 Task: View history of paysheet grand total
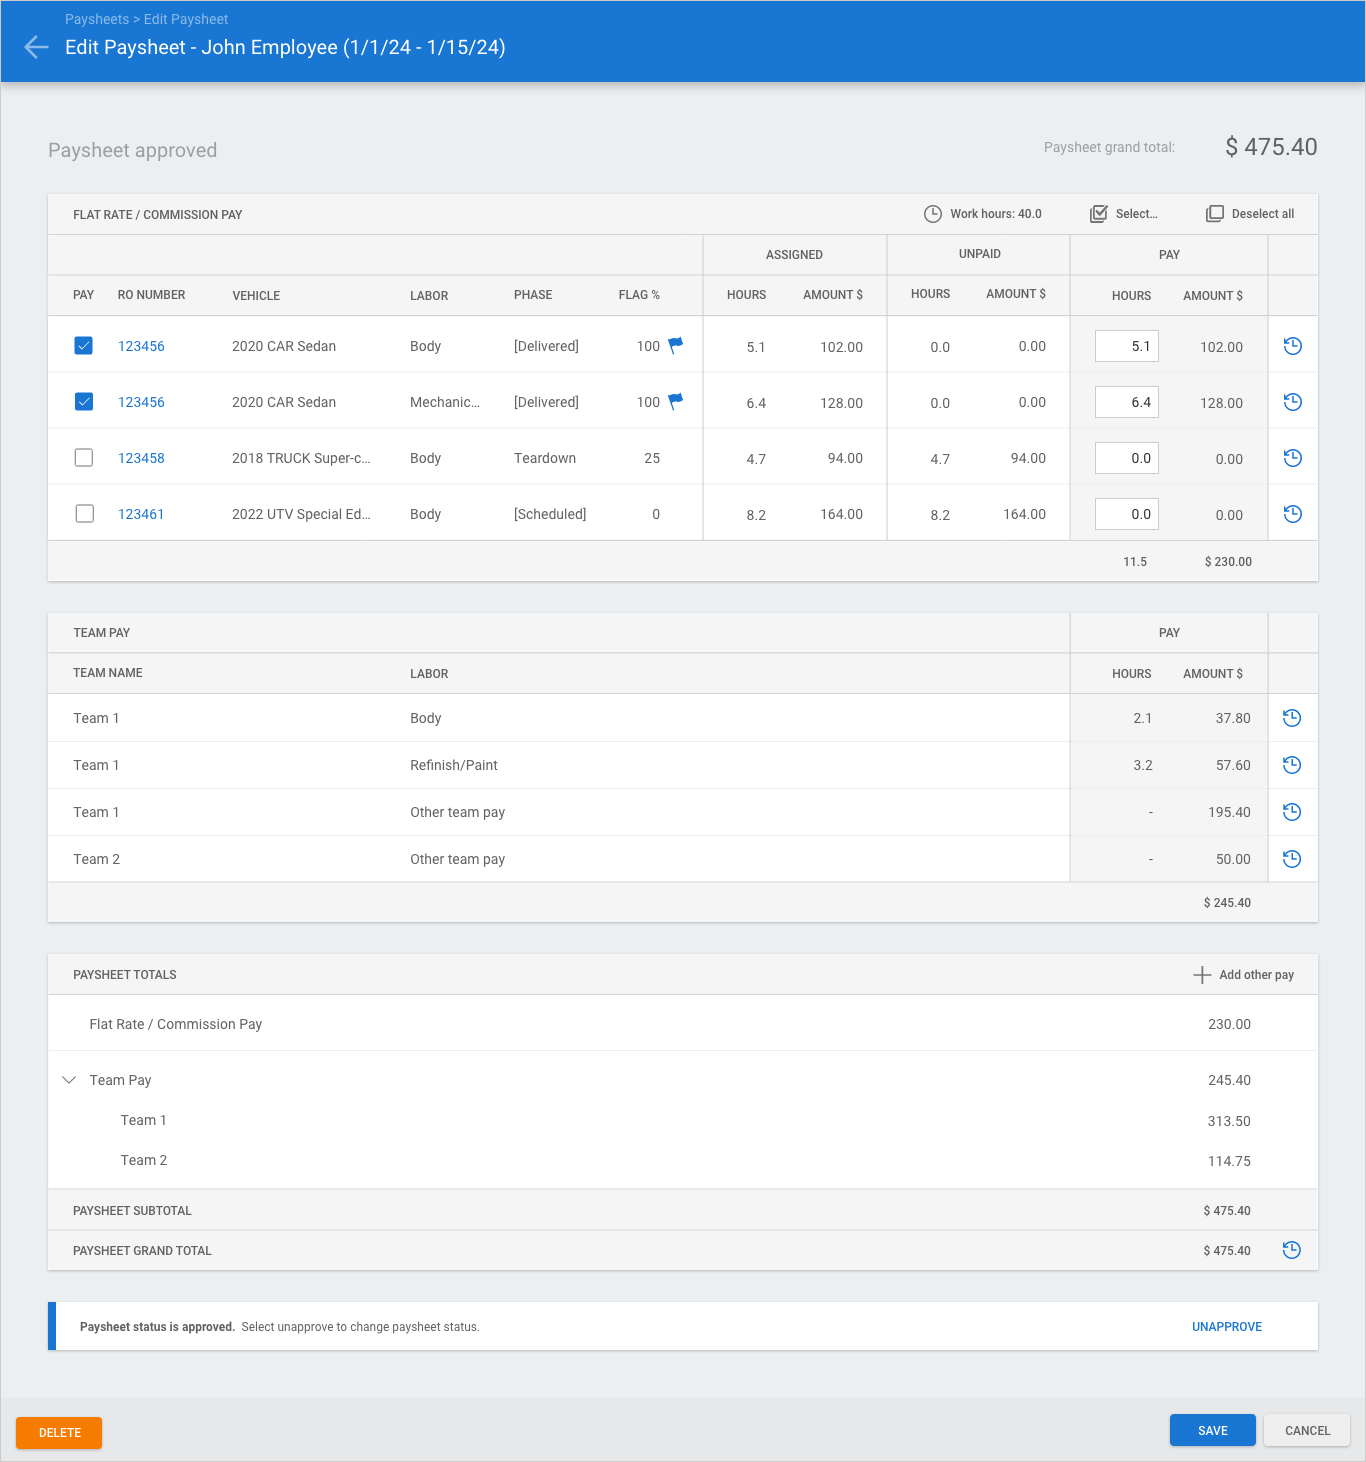pyautogui.click(x=1291, y=1250)
